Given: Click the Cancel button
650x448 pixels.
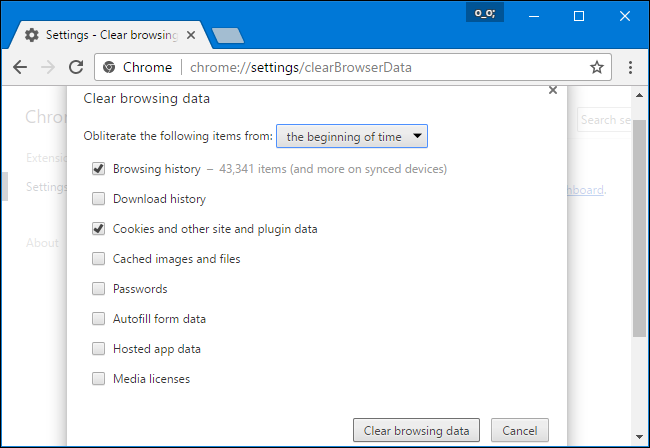Looking at the screenshot, I should click(x=518, y=431).
